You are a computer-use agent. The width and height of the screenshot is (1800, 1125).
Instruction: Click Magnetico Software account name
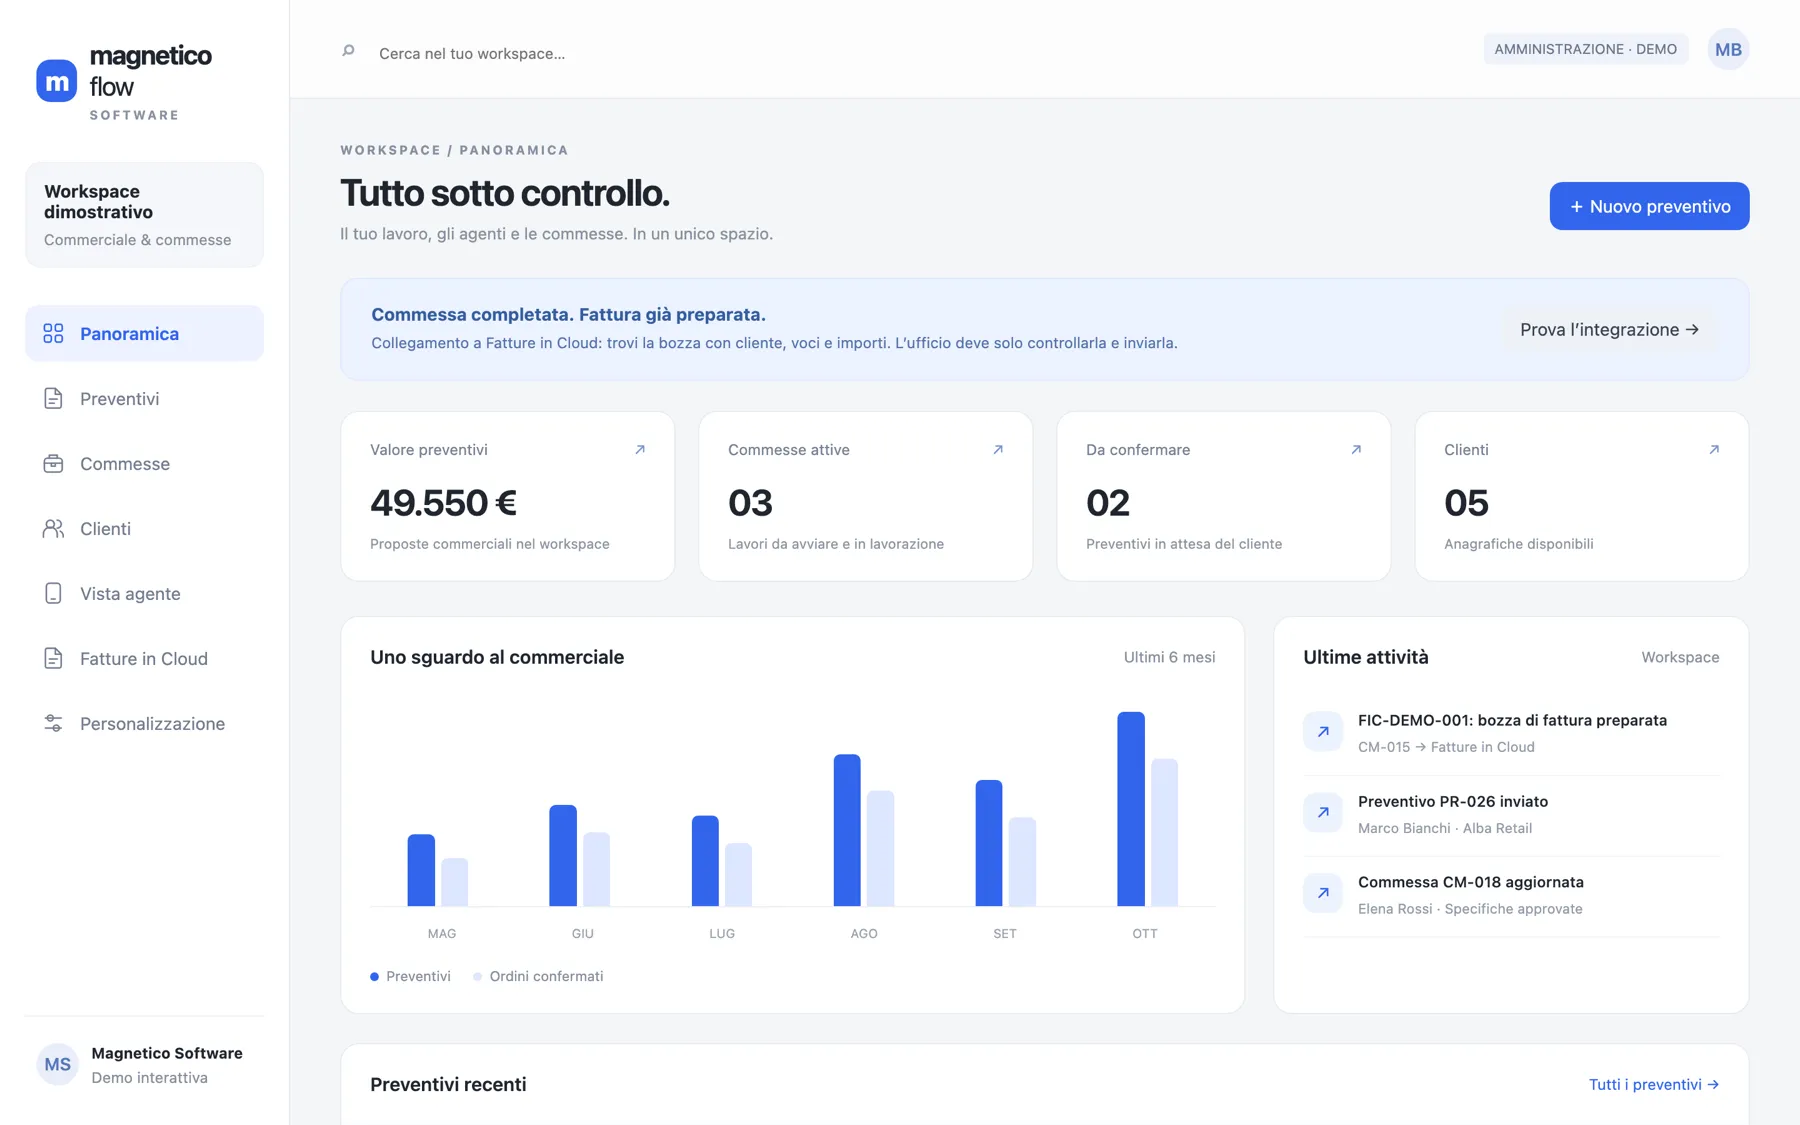[x=167, y=1053]
